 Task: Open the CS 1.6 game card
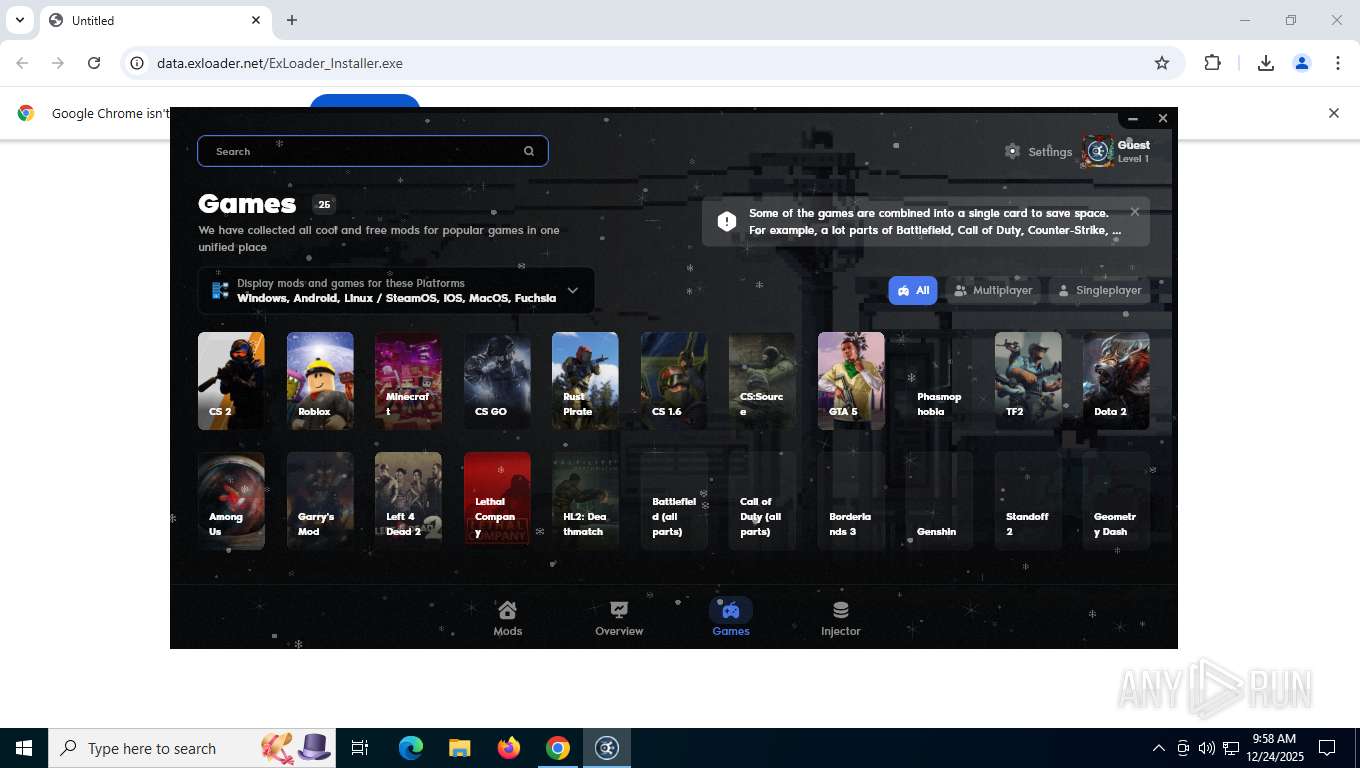click(674, 381)
